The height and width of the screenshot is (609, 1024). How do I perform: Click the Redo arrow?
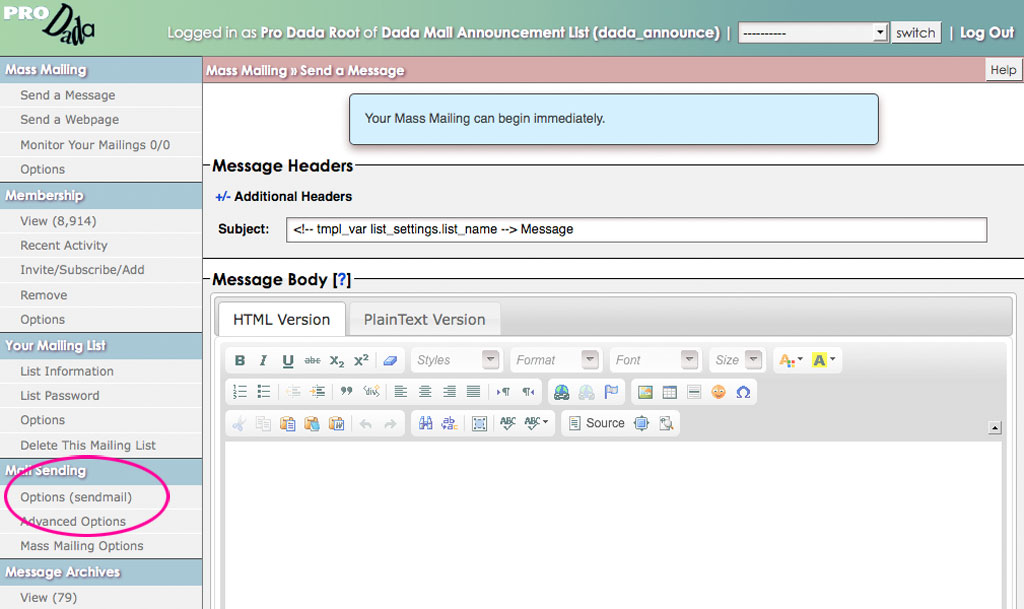[391, 424]
